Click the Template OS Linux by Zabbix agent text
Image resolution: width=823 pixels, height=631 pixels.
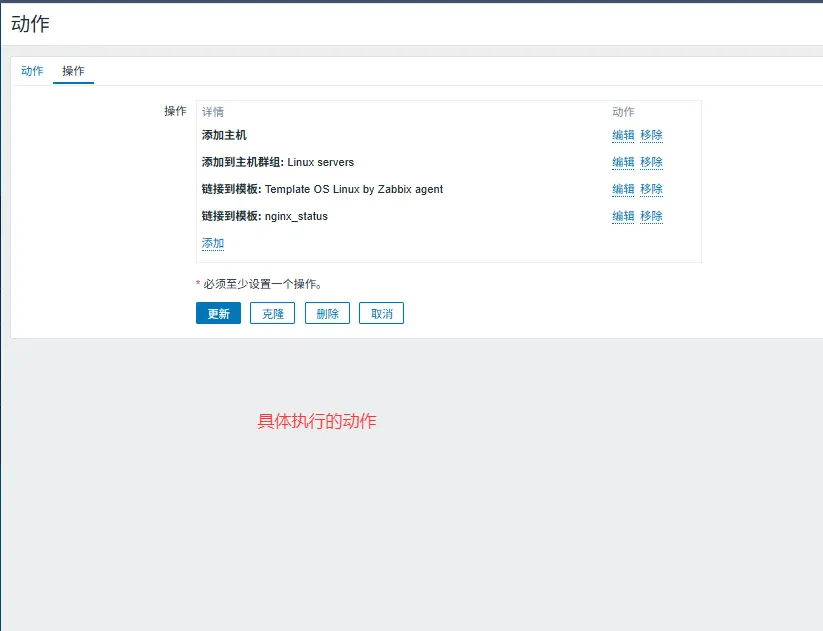(353, 189)
